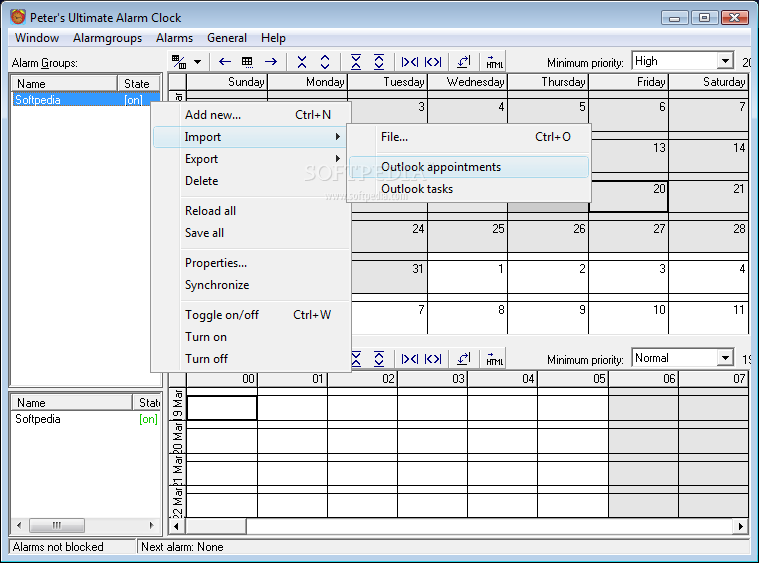This screenshot has height=563, width=759.
Task: Select Delete in the context menu
Action: click(252, 181)
